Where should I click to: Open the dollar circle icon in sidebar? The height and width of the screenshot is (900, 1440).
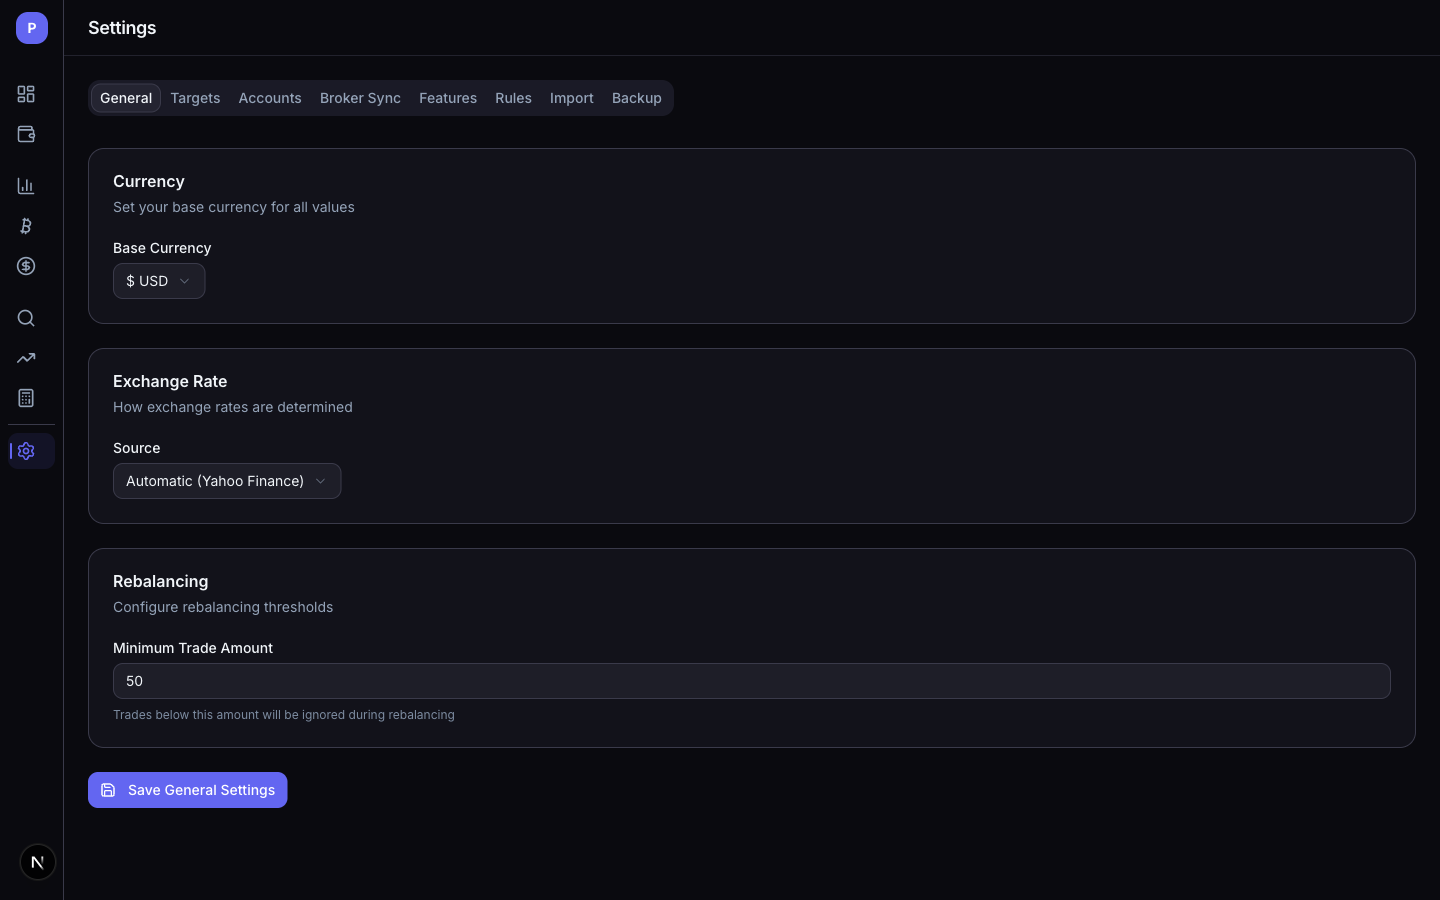click(x=26, y=266)
